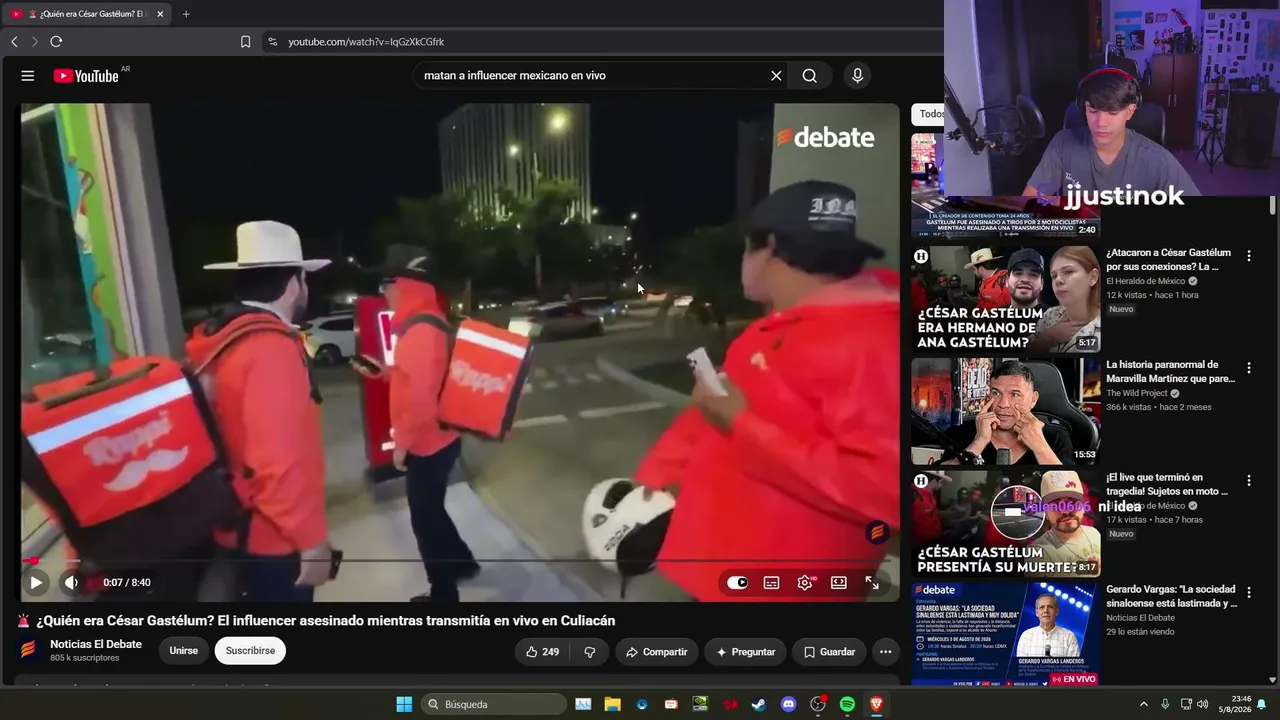Reload the YouTube page
The height and width of the screenshot is (720, 1280).
point(56,42)
